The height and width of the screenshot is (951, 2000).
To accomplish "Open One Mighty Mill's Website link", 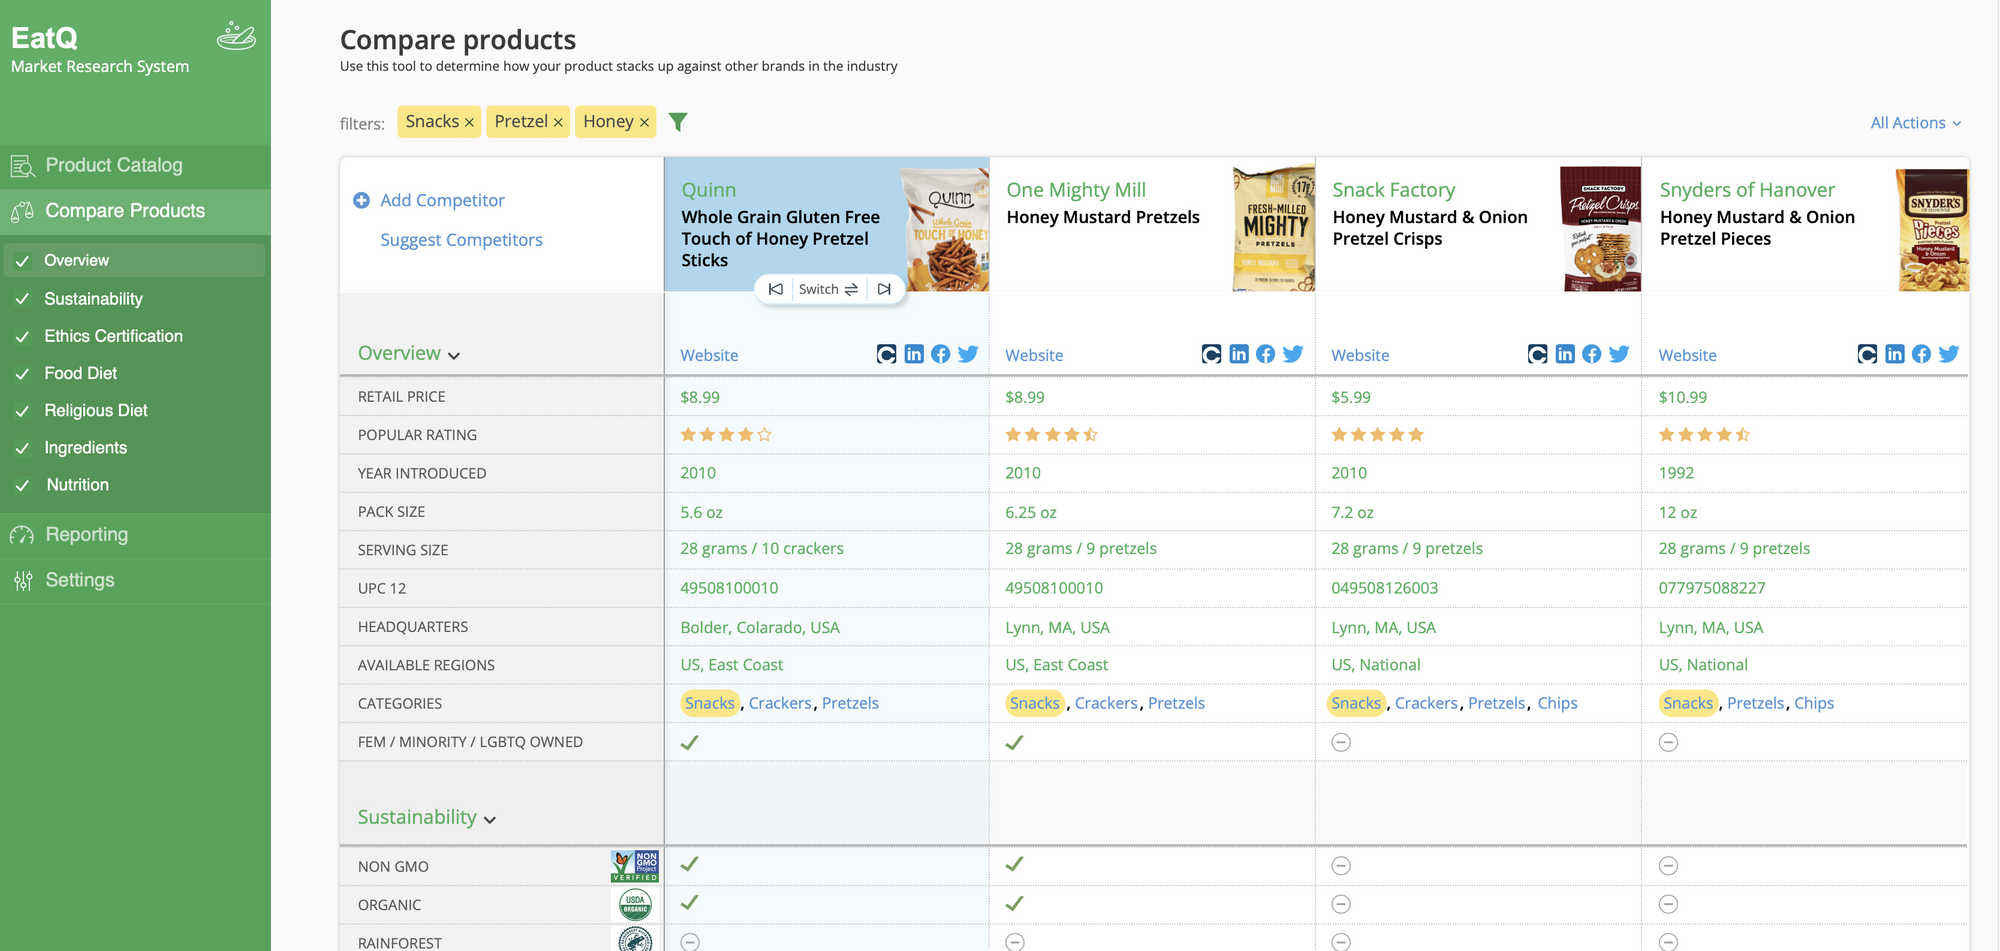I will (1034, 355).
